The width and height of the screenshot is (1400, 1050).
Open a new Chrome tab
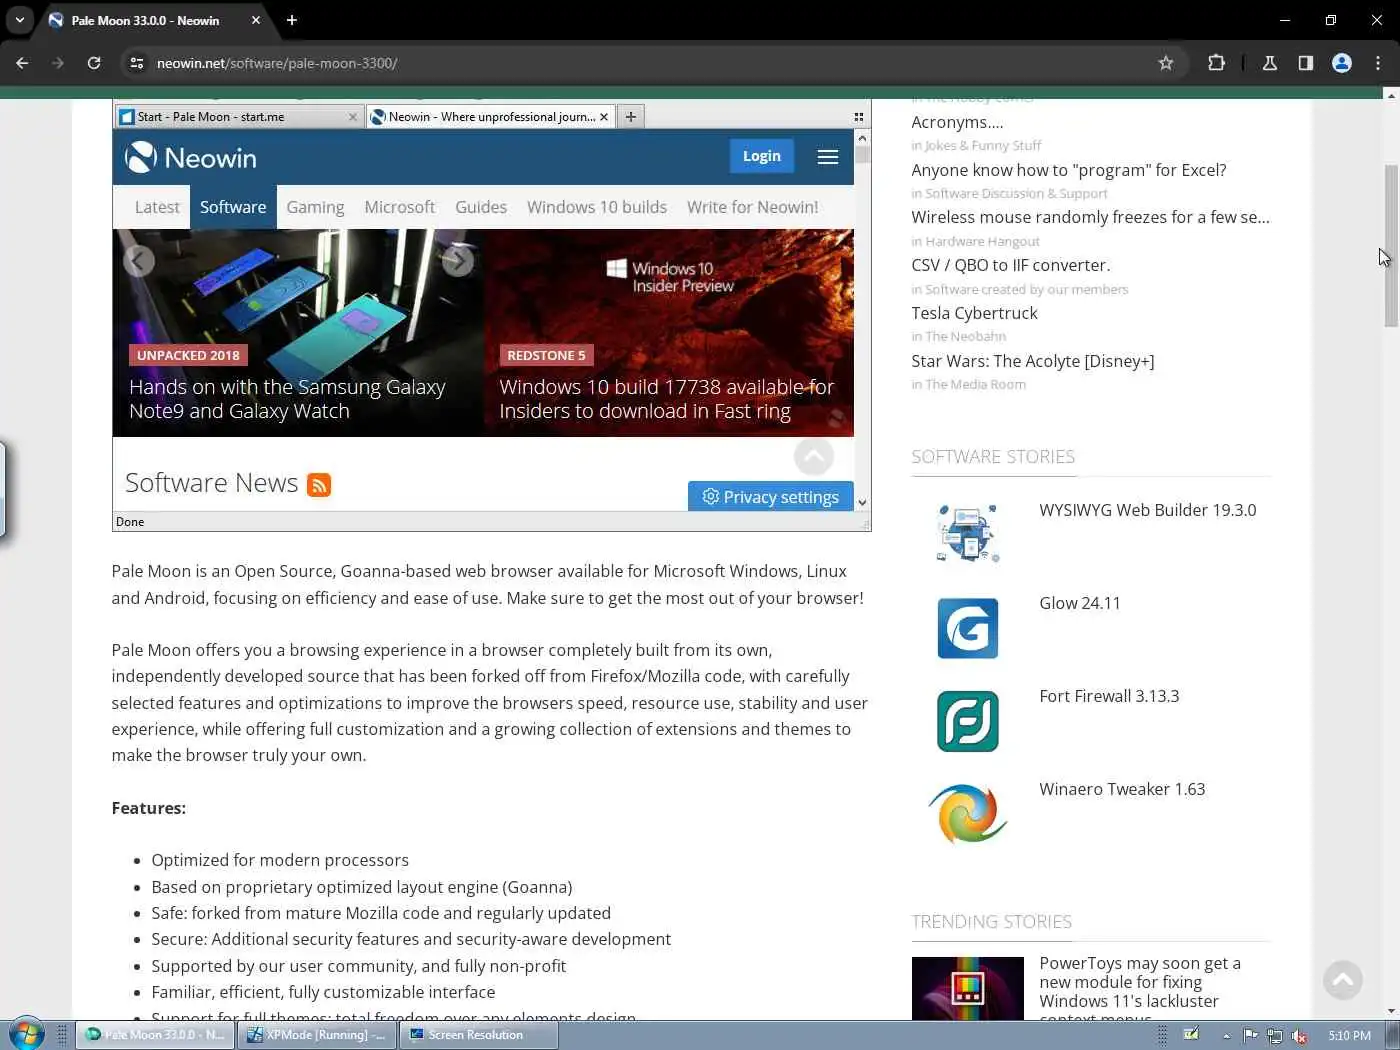click(x=292, y=20)
